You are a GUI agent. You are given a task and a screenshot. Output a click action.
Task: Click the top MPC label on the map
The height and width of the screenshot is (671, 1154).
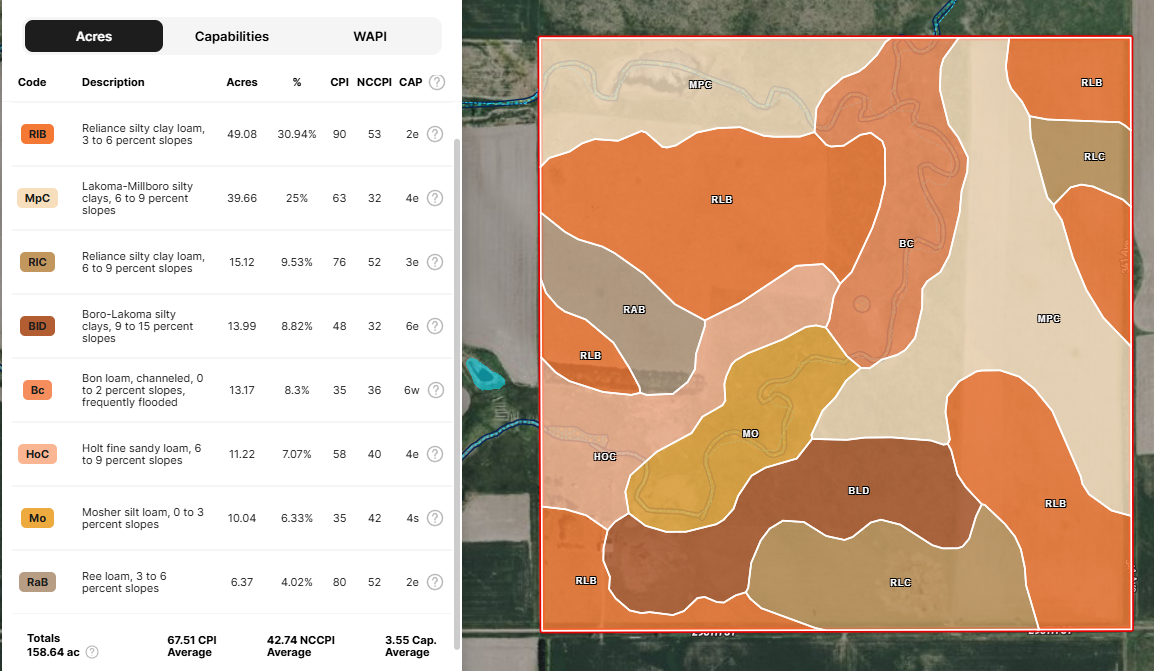click(700, 85)
